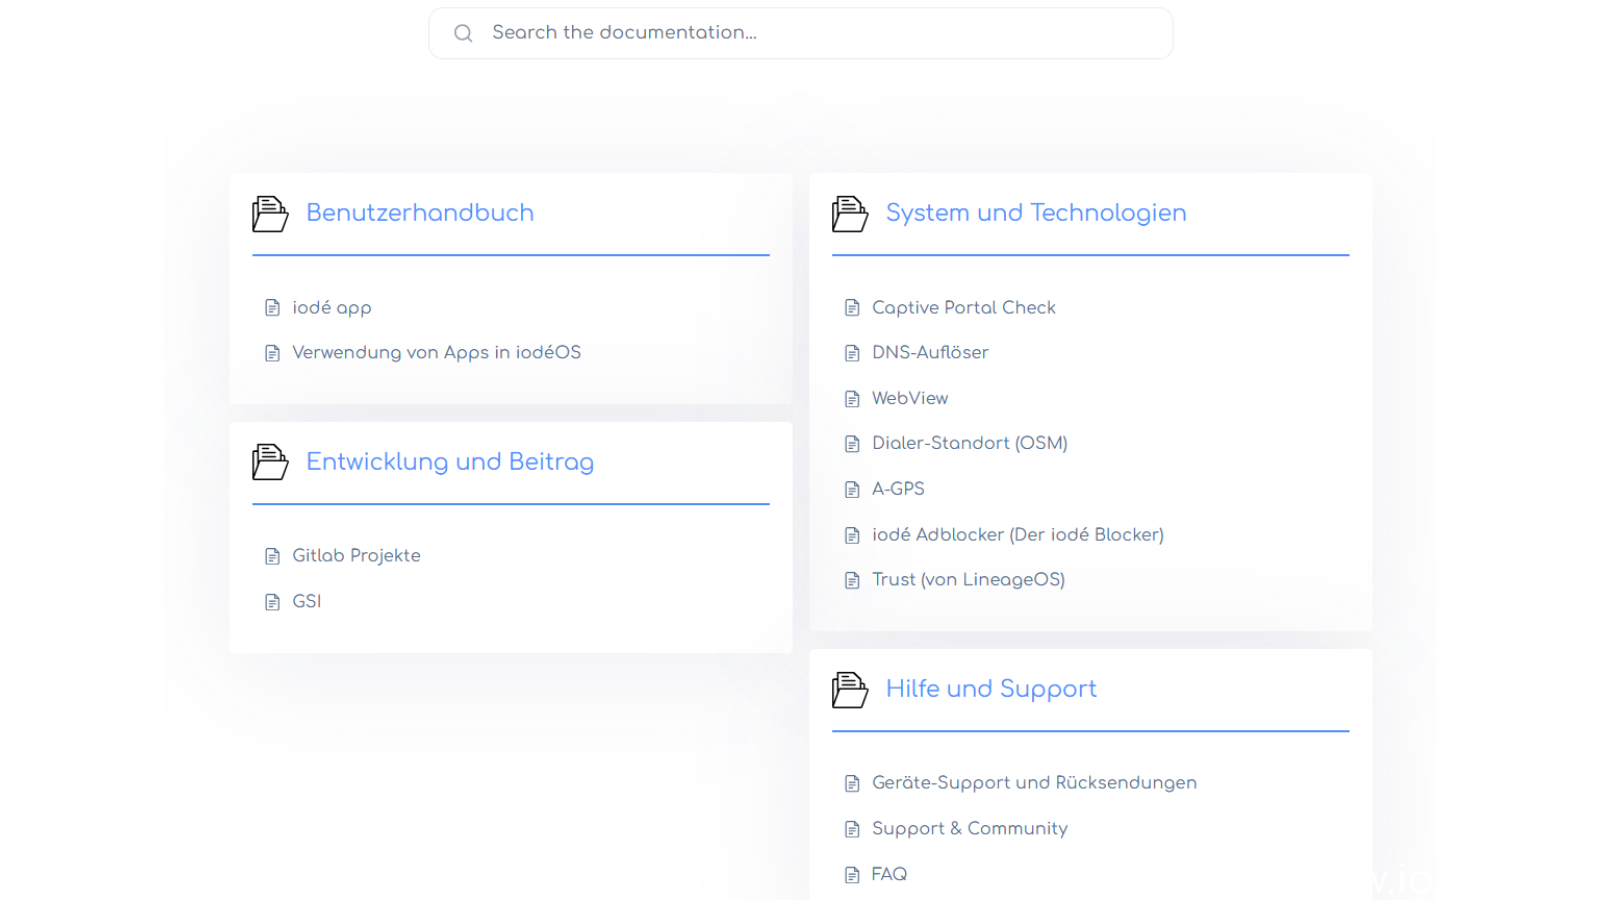Open the FAQ article
Image resolution: width=1600 pixels, height=900 pixels.
click(889, 874)
